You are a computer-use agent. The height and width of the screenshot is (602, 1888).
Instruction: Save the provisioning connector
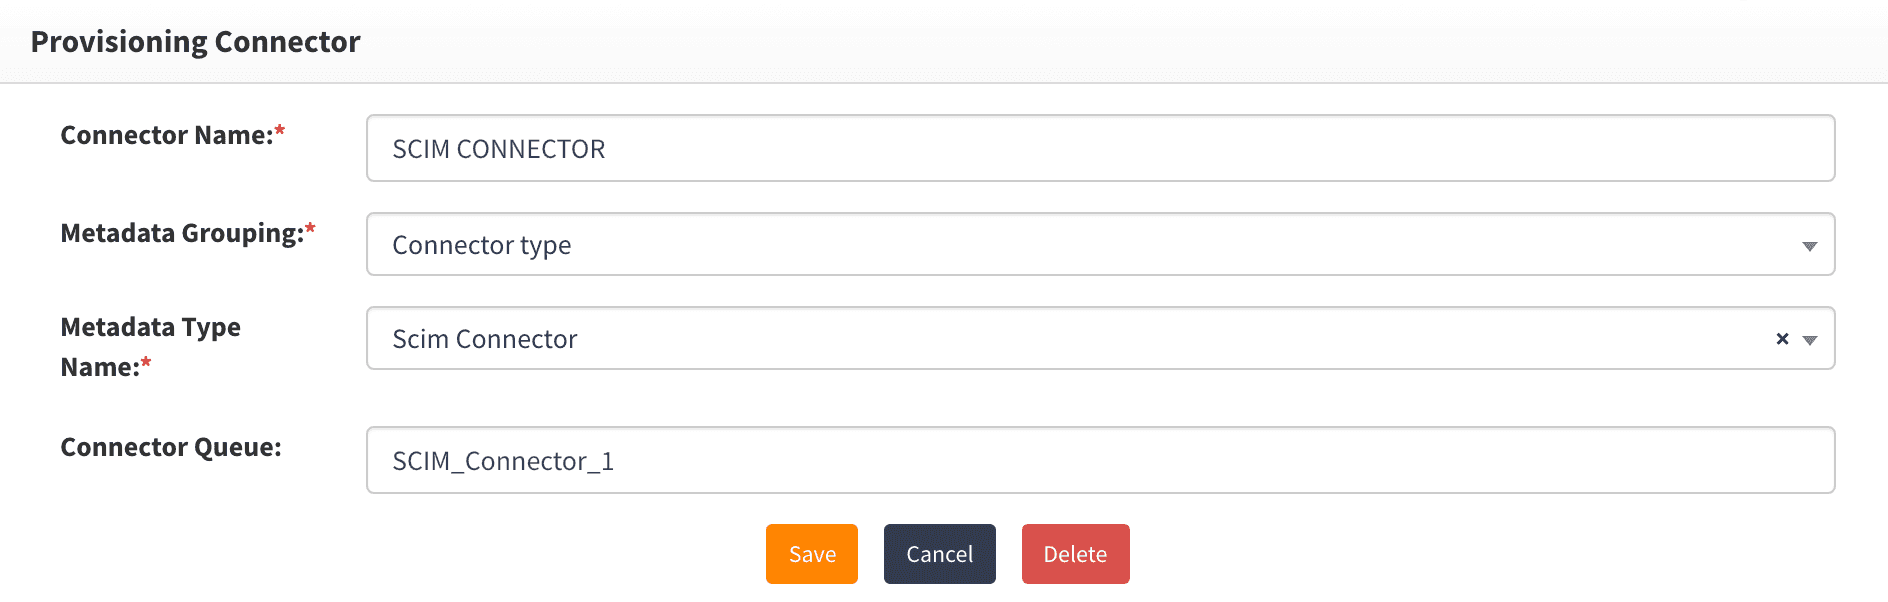812,554
